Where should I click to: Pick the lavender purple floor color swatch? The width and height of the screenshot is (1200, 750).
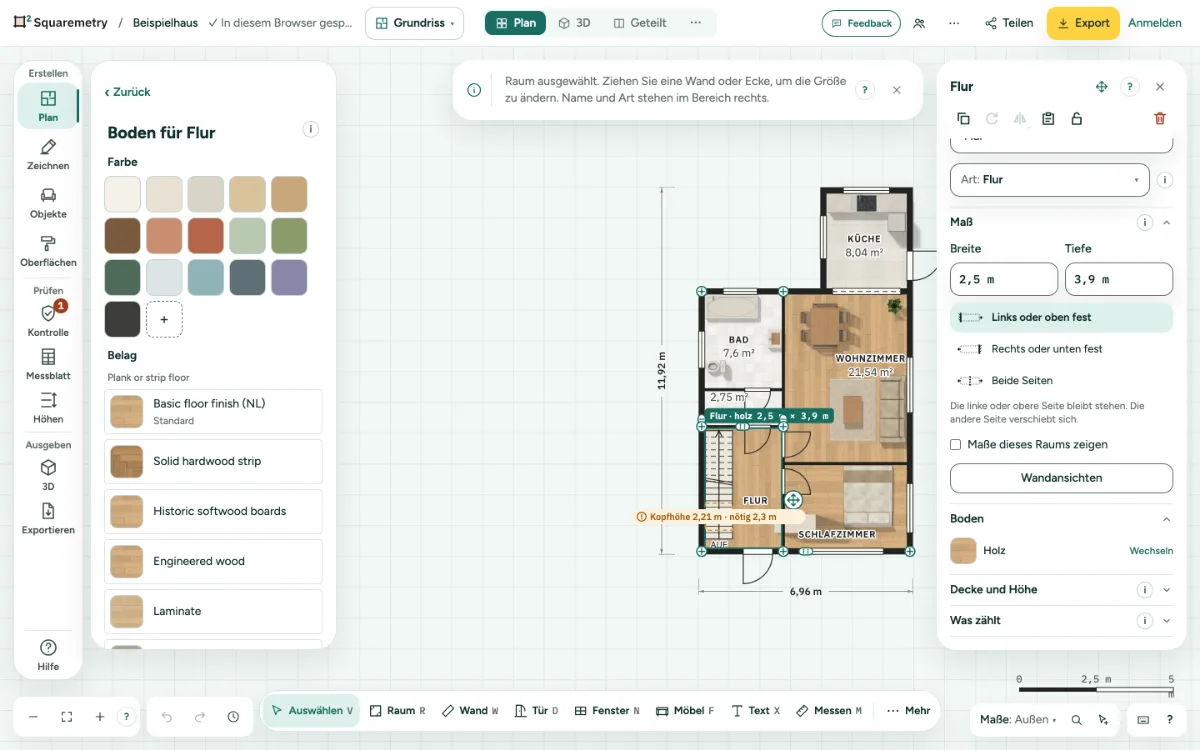(x=289, y=278)
